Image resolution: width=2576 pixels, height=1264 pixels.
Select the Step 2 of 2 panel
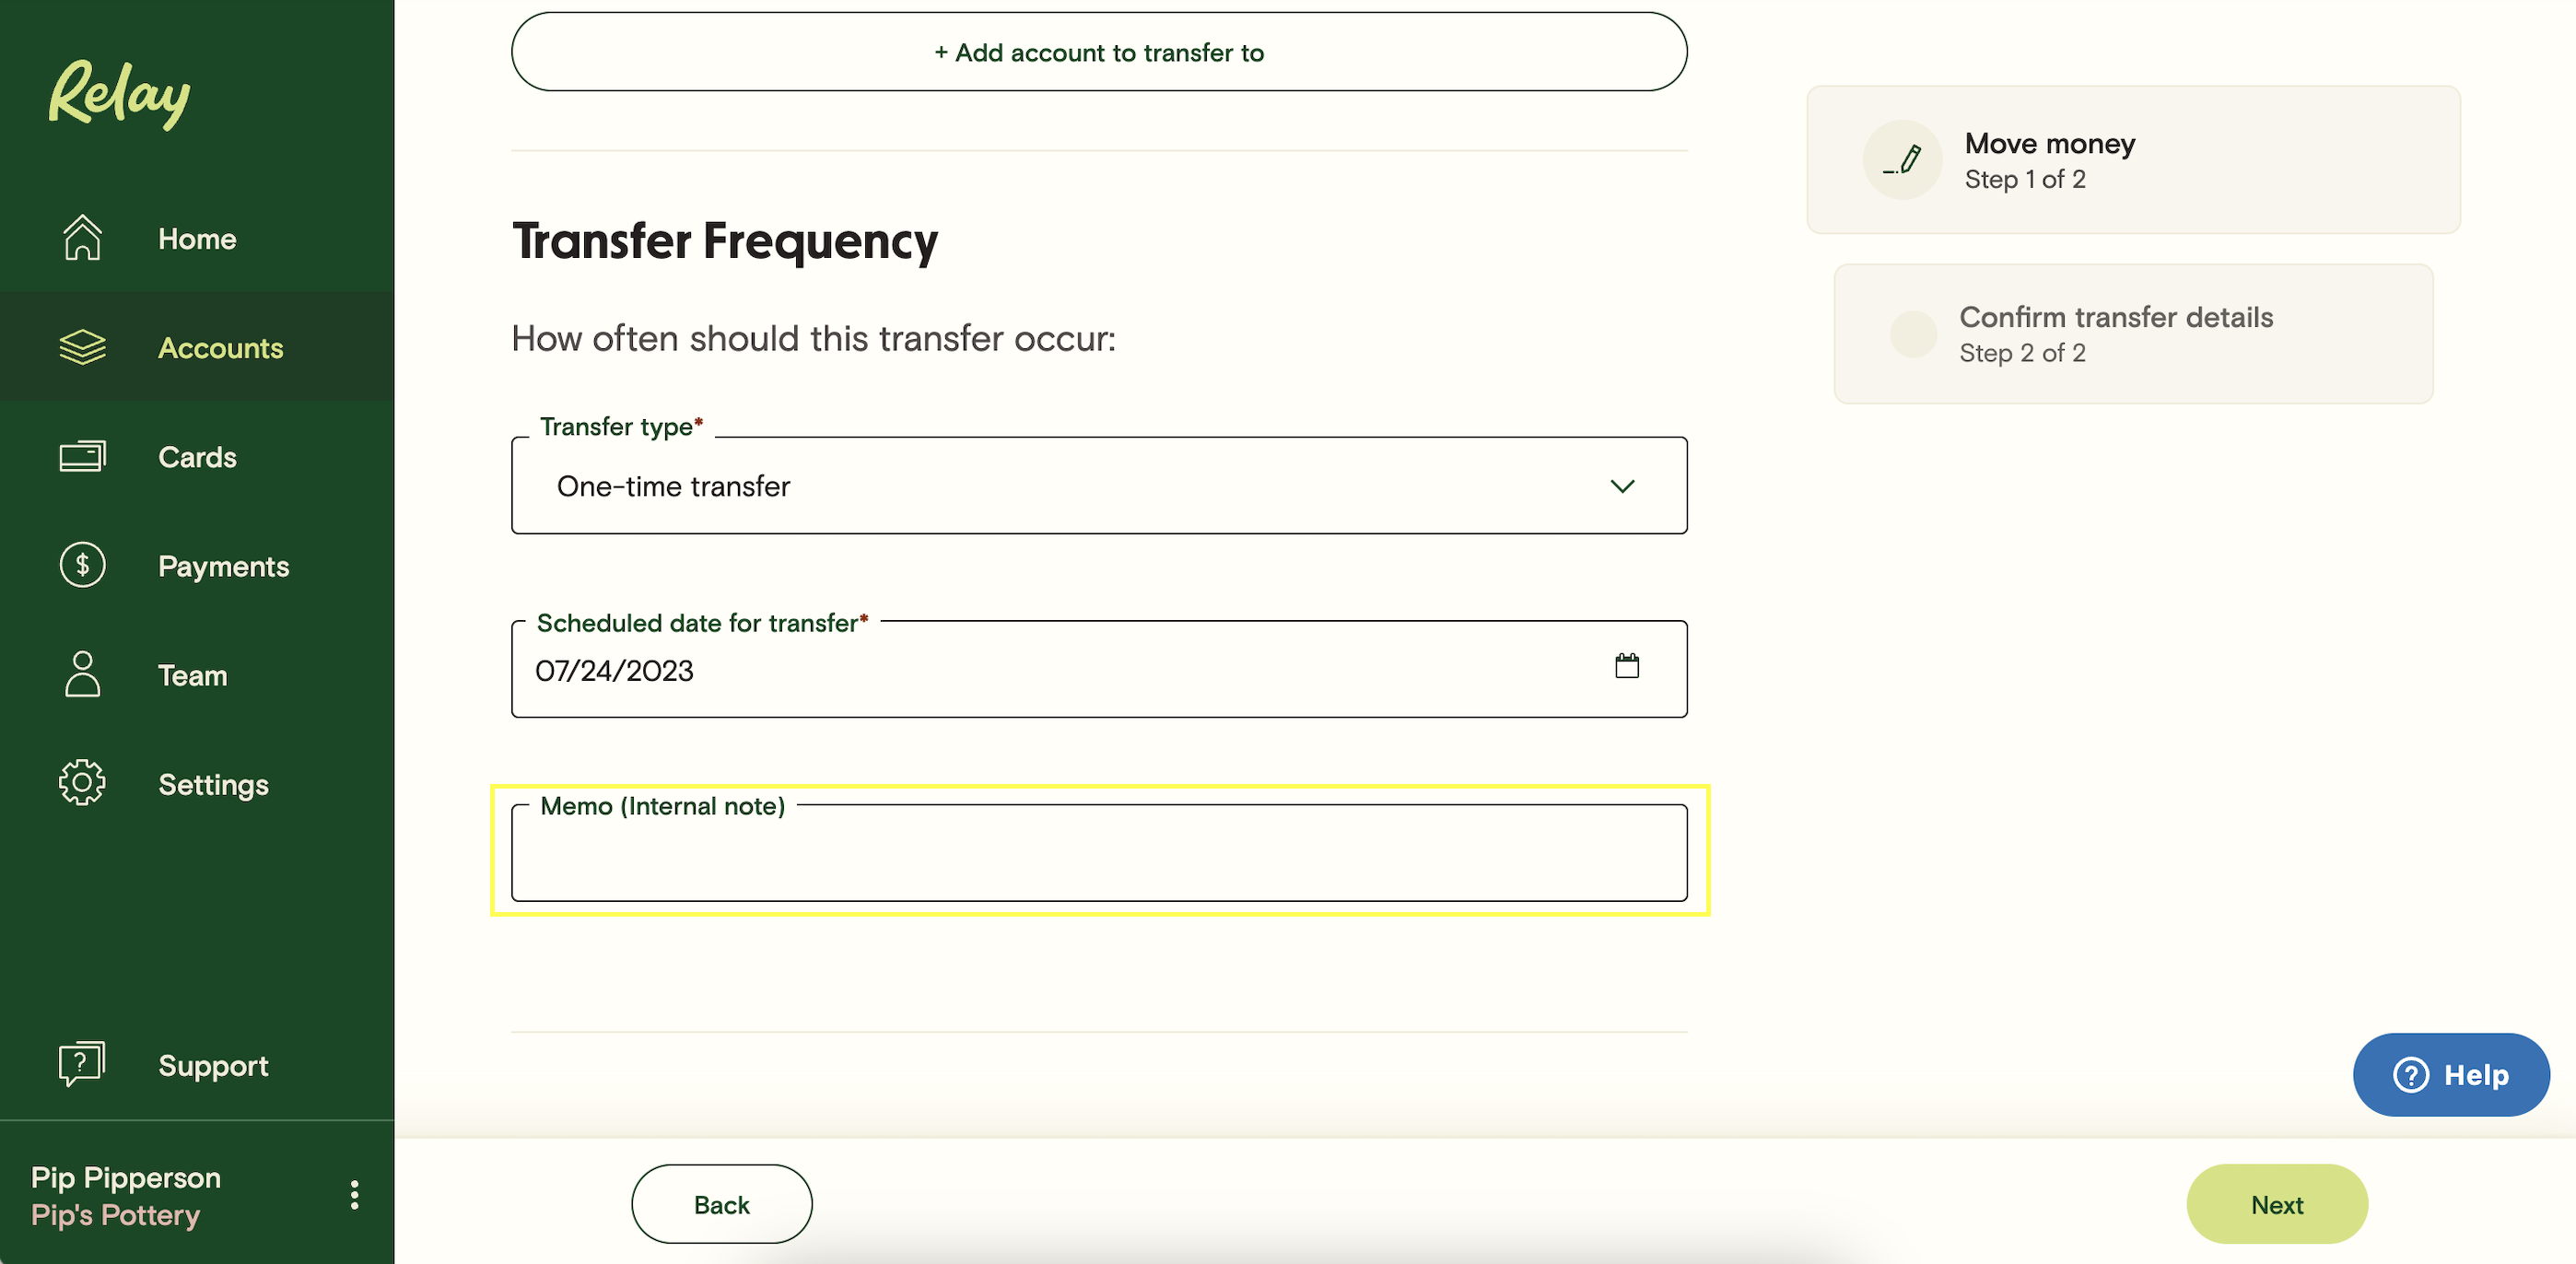pos(2132,334)
